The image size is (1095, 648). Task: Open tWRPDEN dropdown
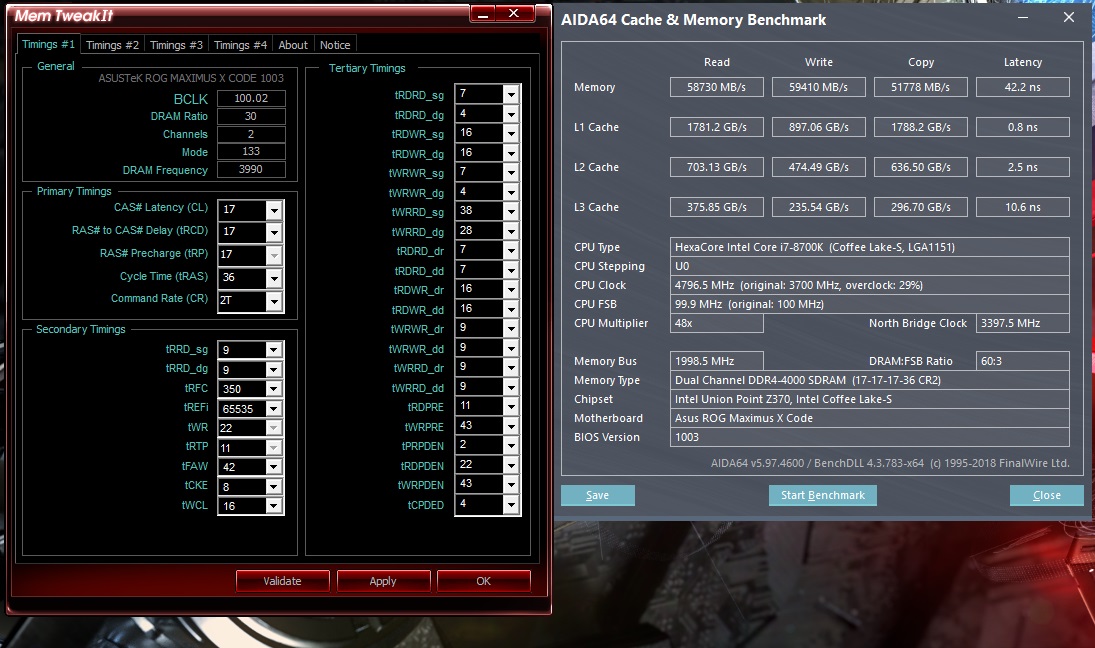pyautogui.click(x=511, y=485)
